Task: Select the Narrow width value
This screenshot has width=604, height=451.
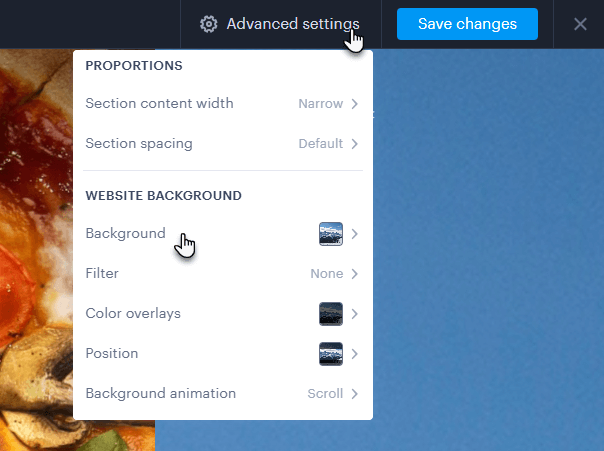Action: [x=320, y=104]
